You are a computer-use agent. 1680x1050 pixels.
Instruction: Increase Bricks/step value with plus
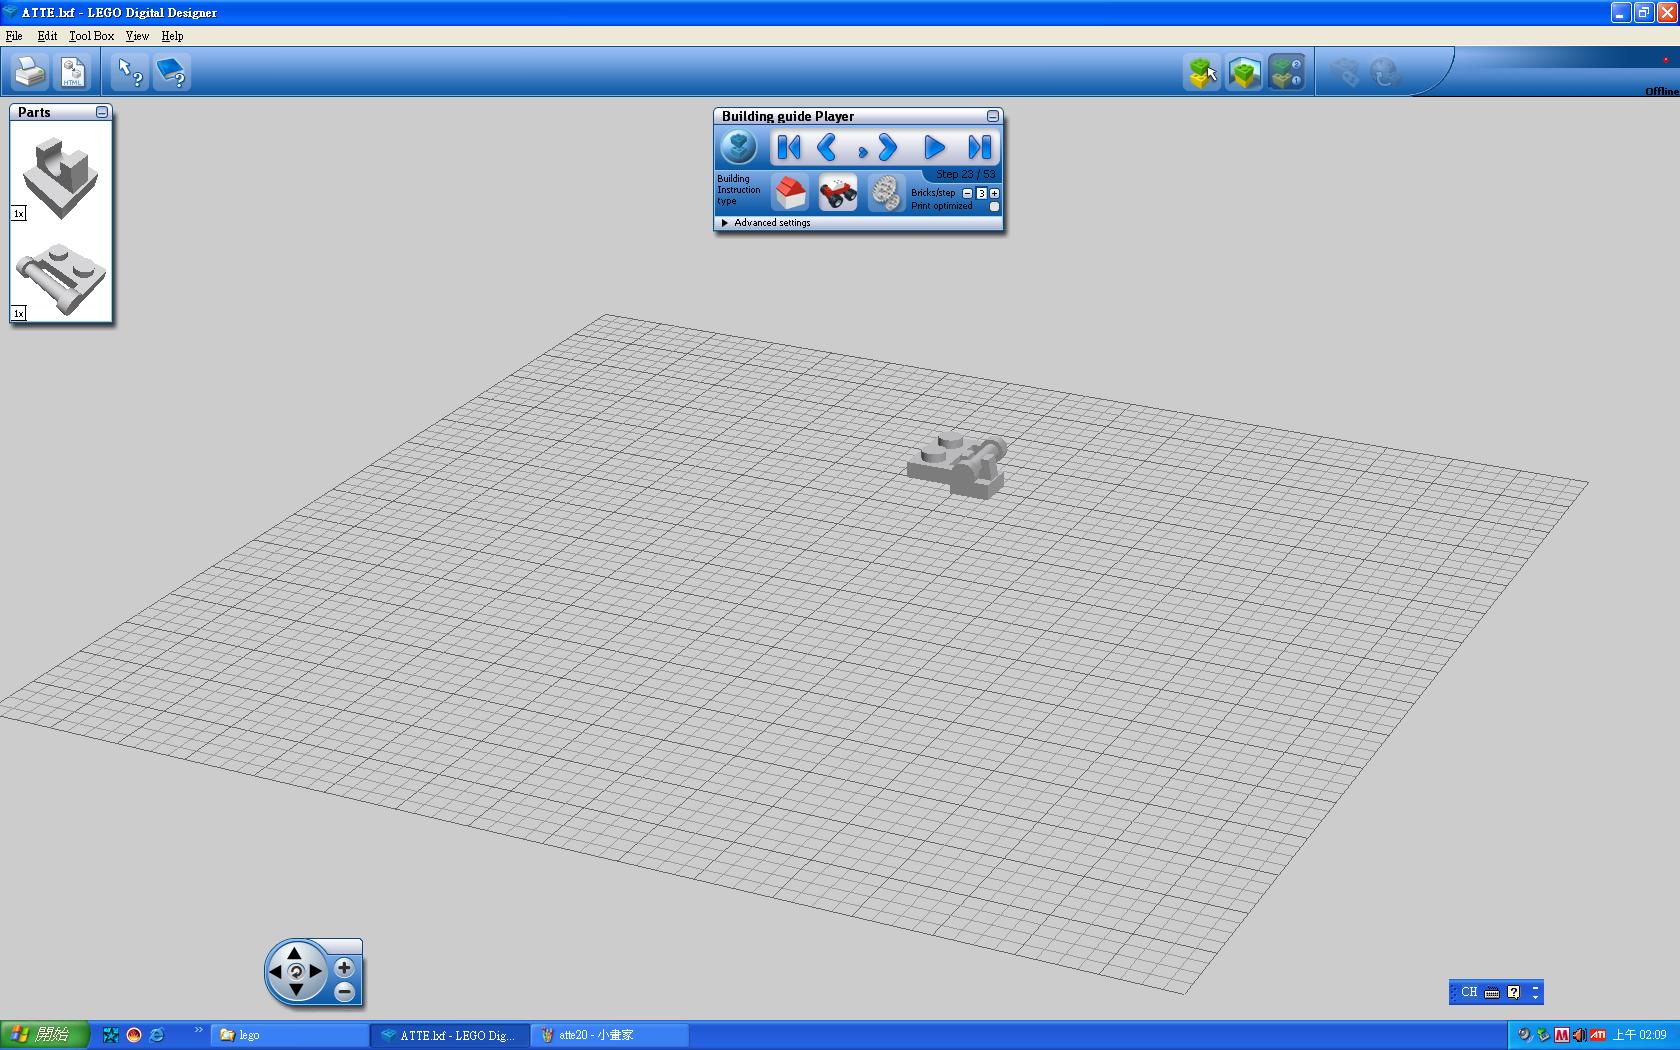pos(994,193)
